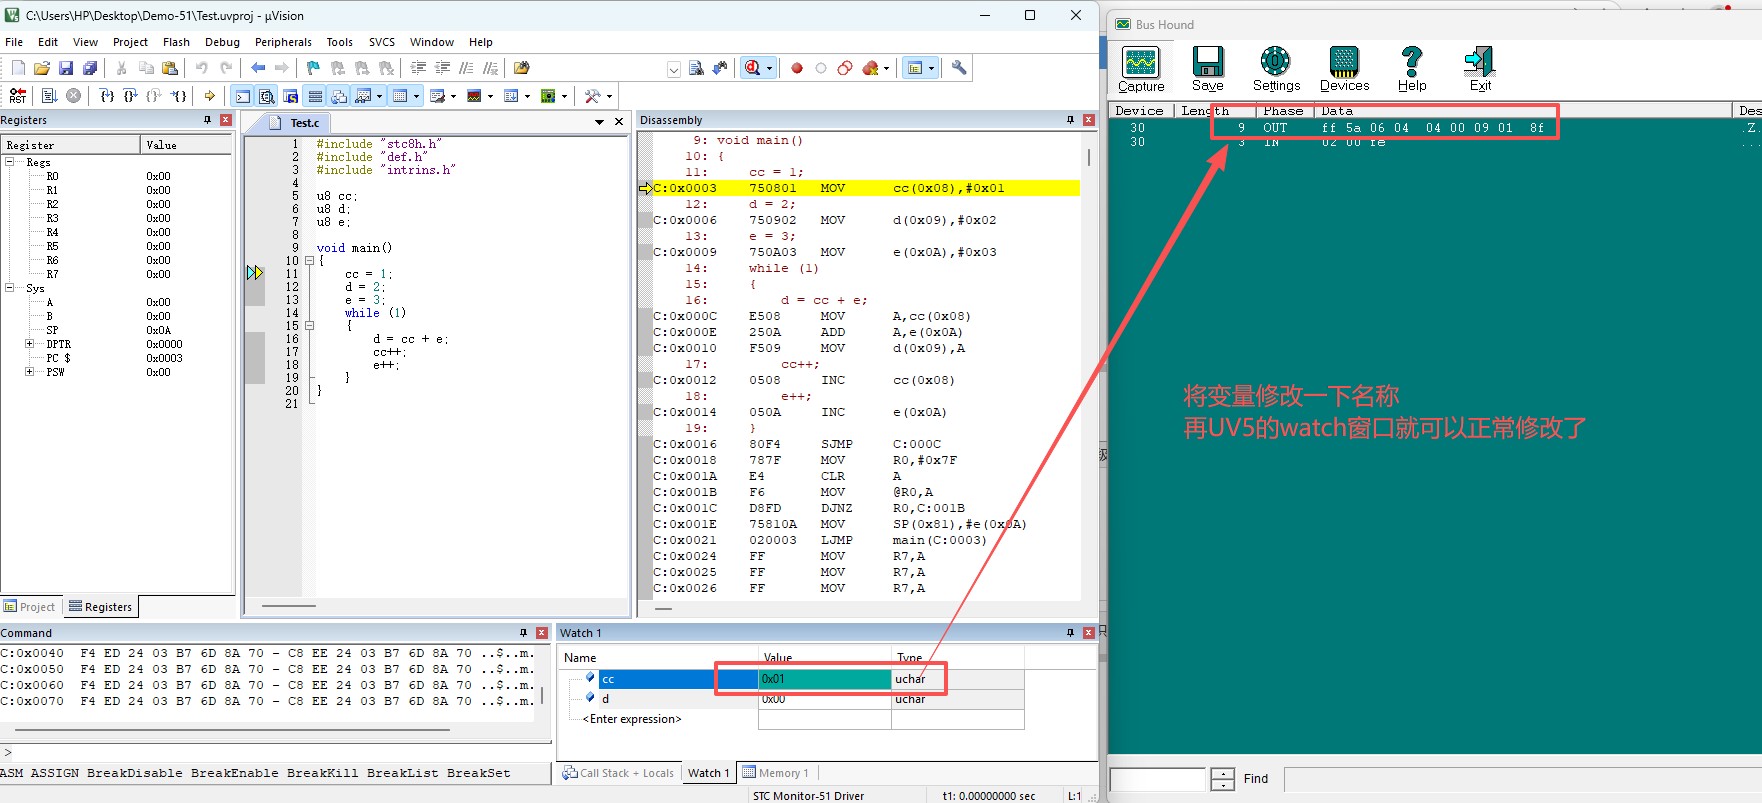The image size is (1762, 803).
Task: Open the Watch windows dropdown arrow
Action: click(x=380, y=97)
